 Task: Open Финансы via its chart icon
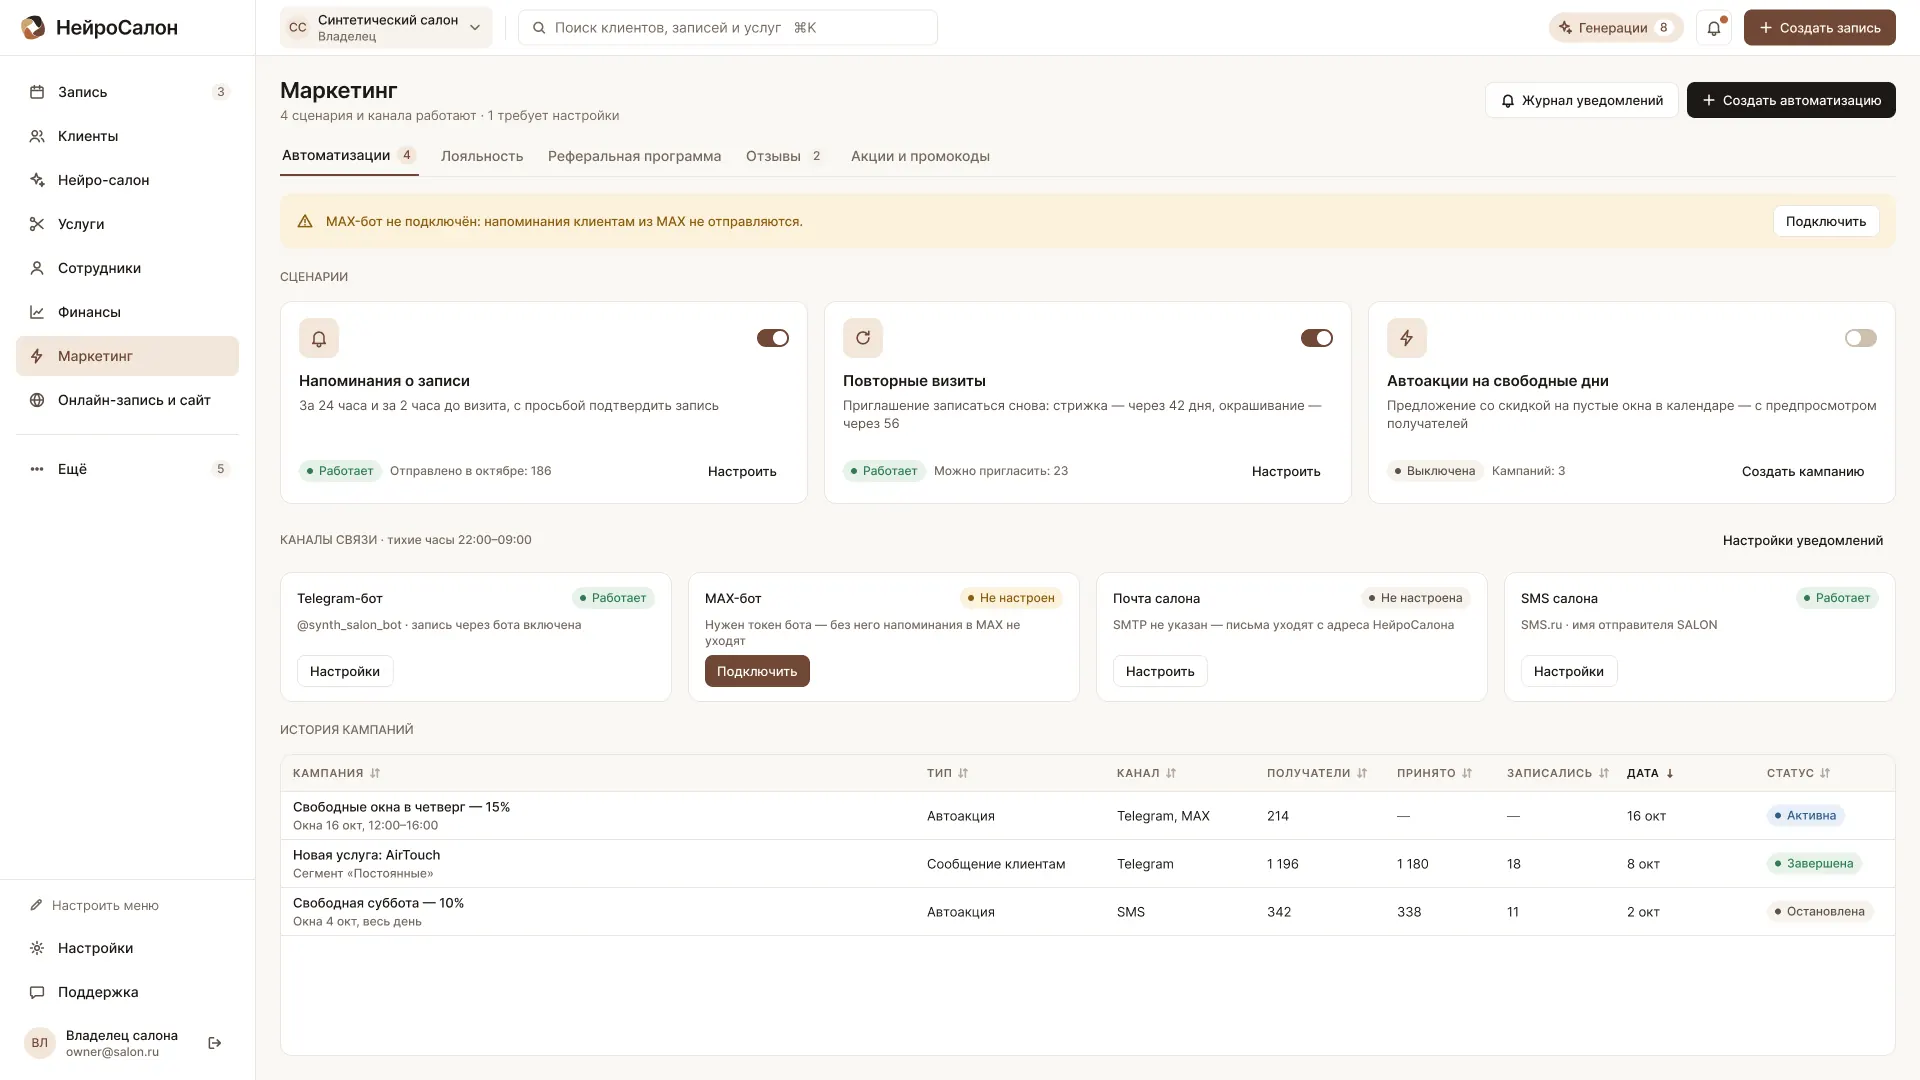(x=37, y=312)
